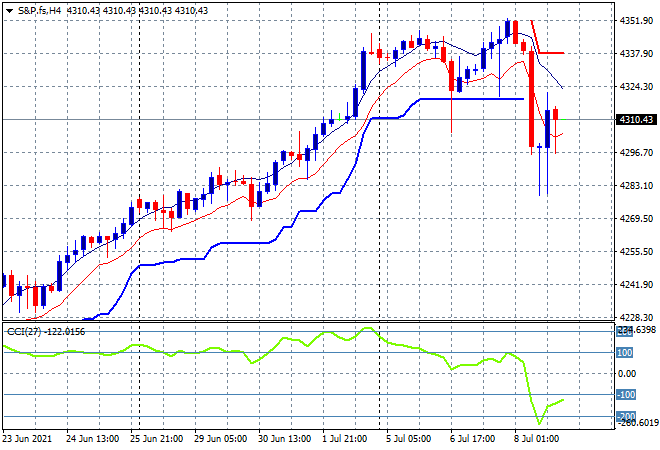Click the 24 Jun 13:00 time label
Screen dimensions: 660x450
click(x=93, y=439)
